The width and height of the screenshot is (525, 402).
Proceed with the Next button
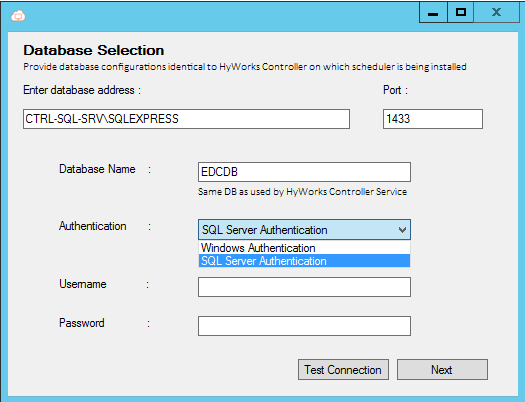click(x=442, y=370)
